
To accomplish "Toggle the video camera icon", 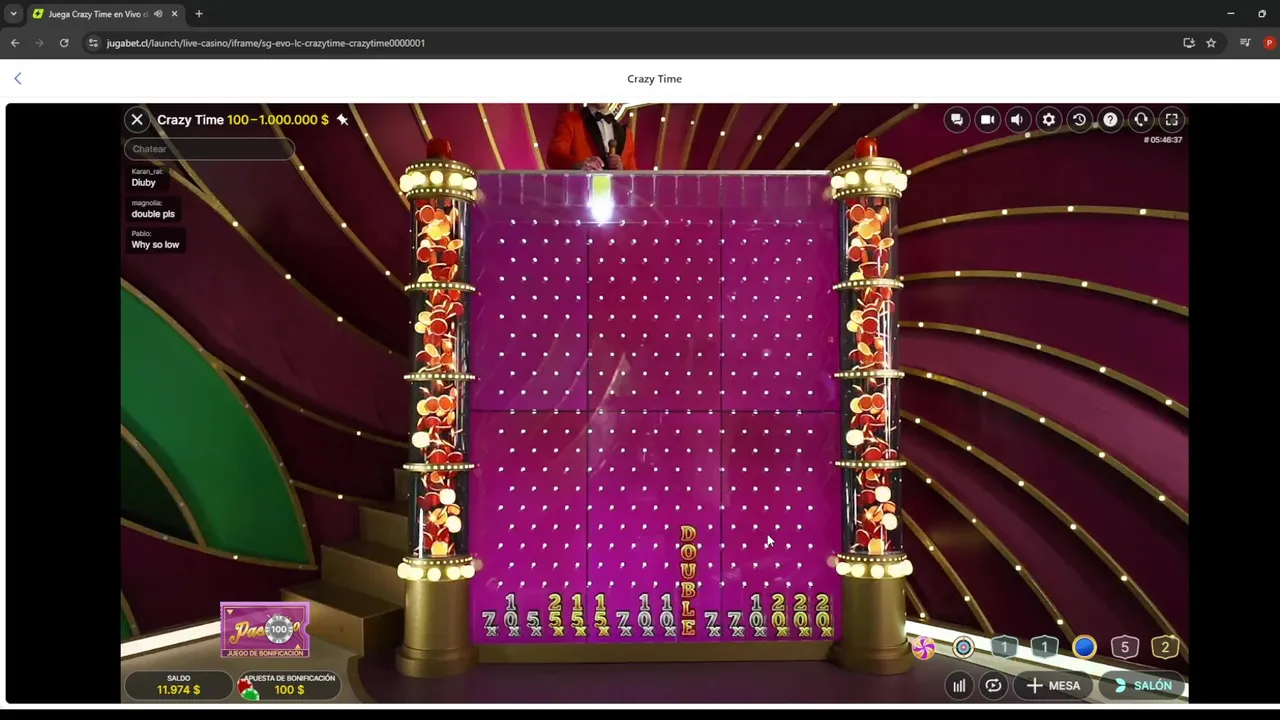I will click(x=987, y=119).
